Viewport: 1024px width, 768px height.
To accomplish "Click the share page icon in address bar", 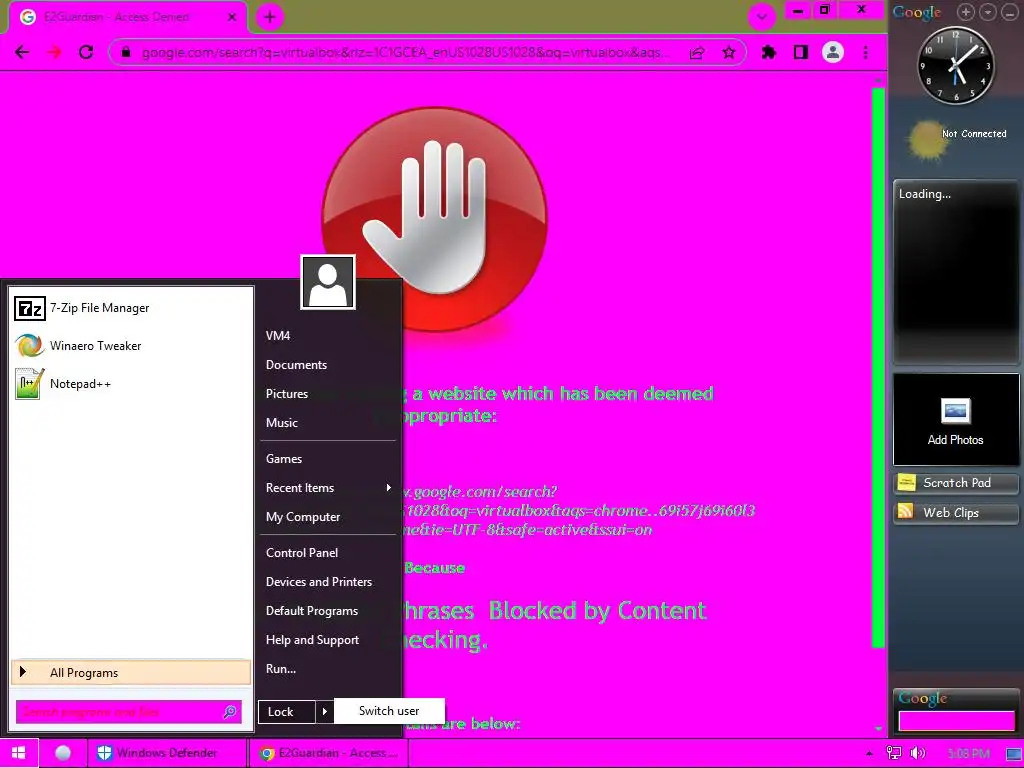I will tap(697, 53).
